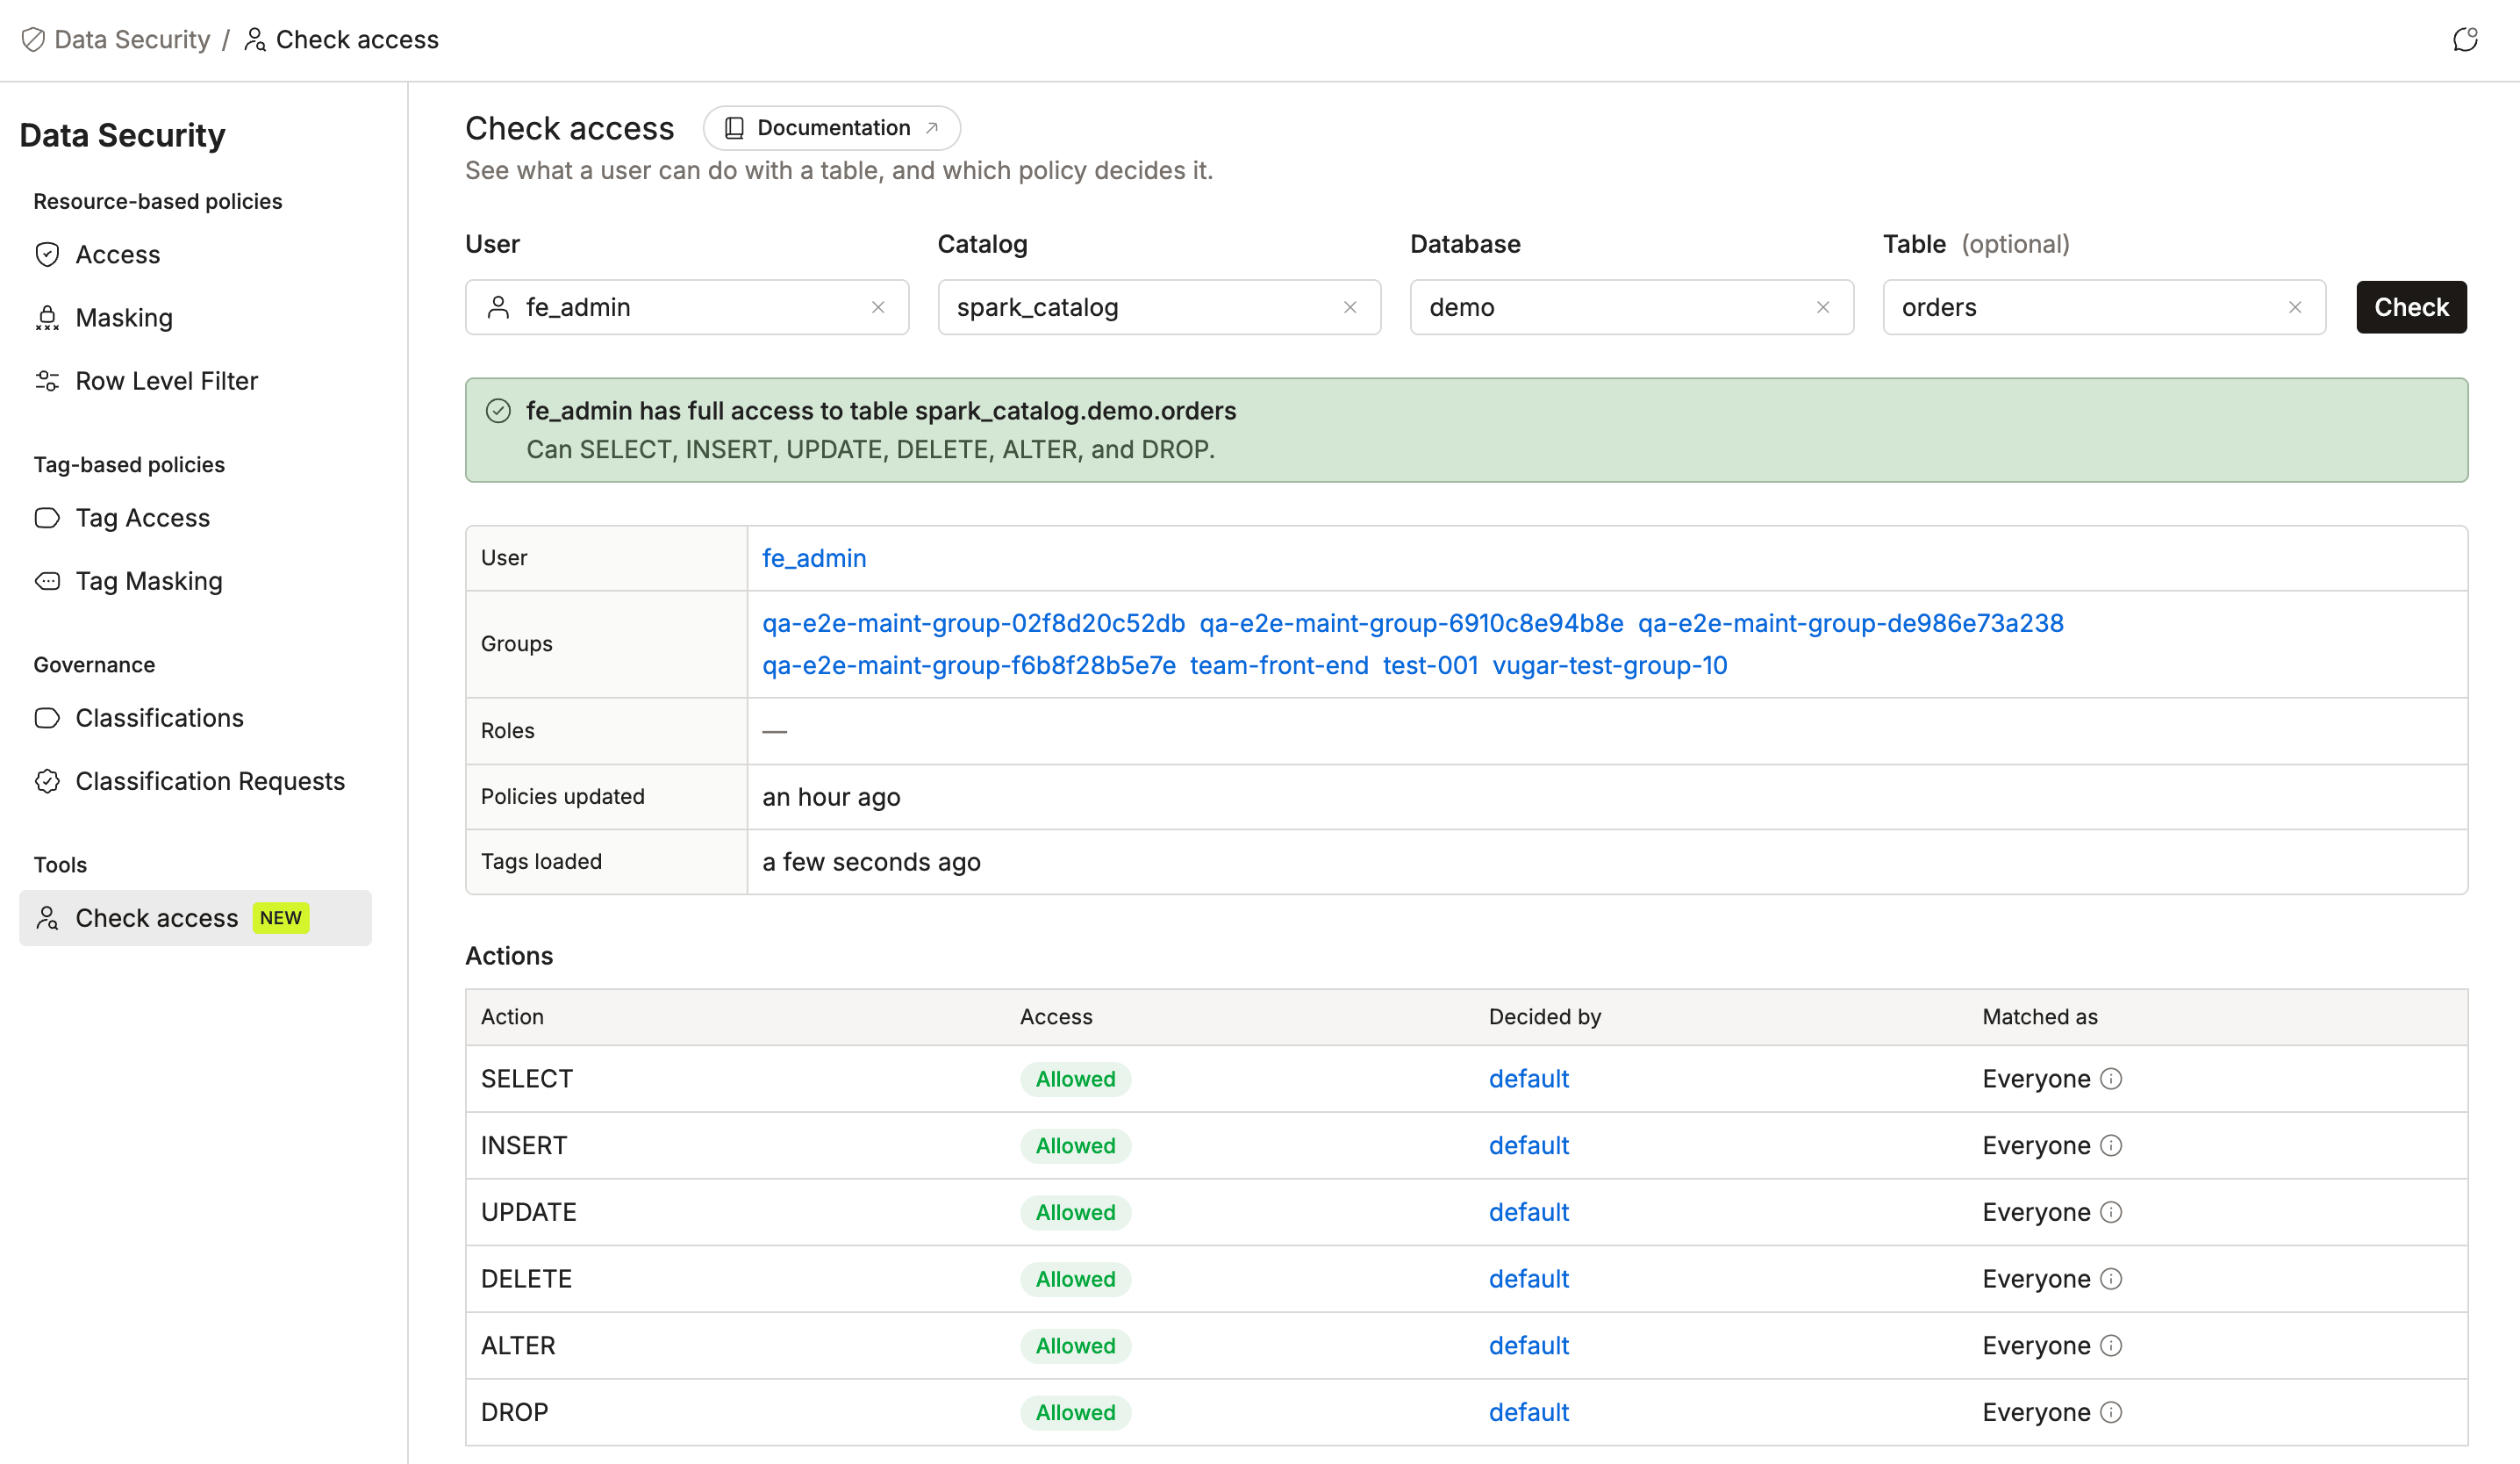Open the Classifications page

[195, 717]
